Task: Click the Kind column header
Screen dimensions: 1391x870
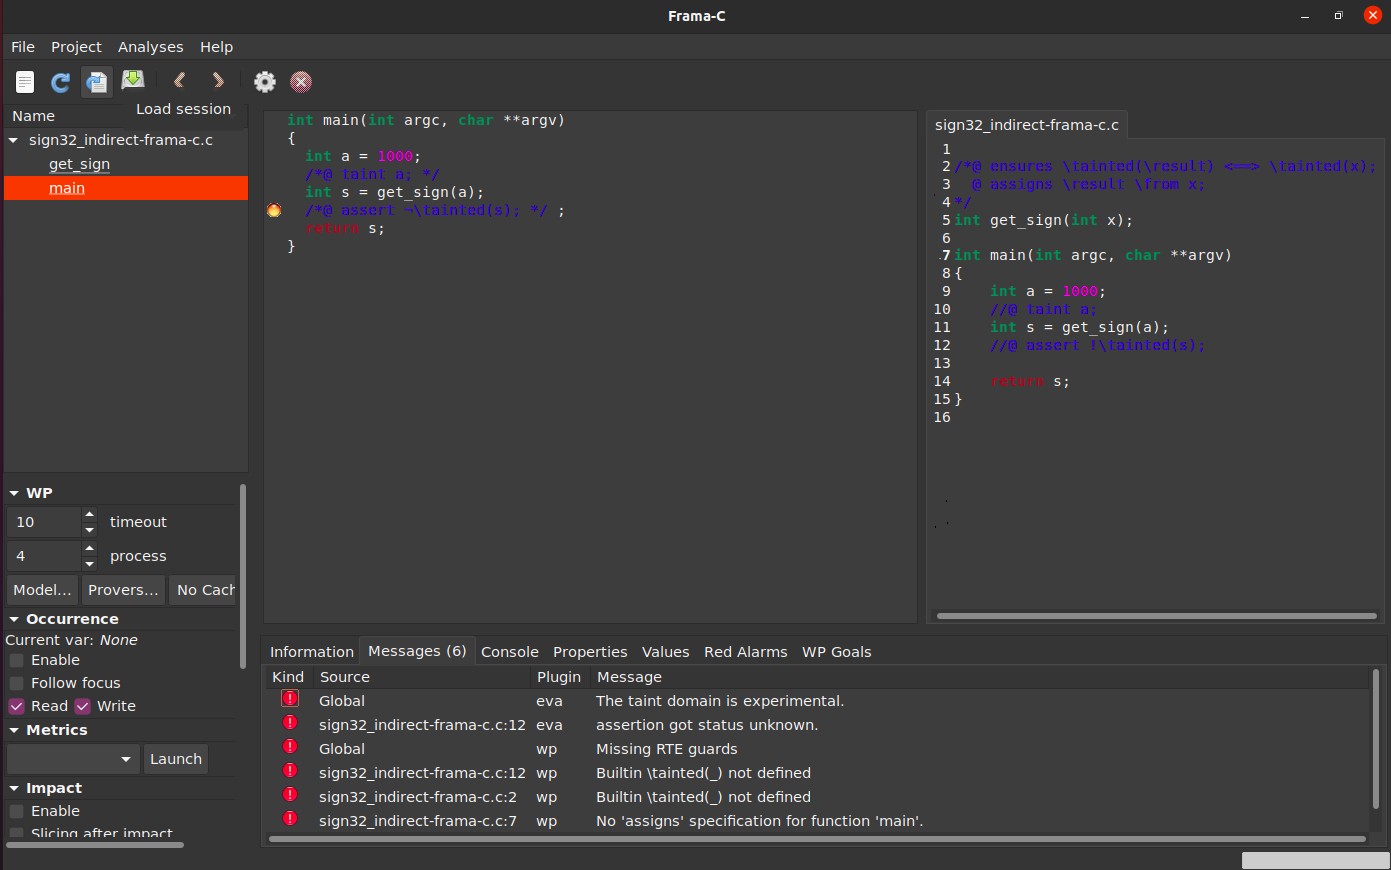Action: (x=288, y=677)
